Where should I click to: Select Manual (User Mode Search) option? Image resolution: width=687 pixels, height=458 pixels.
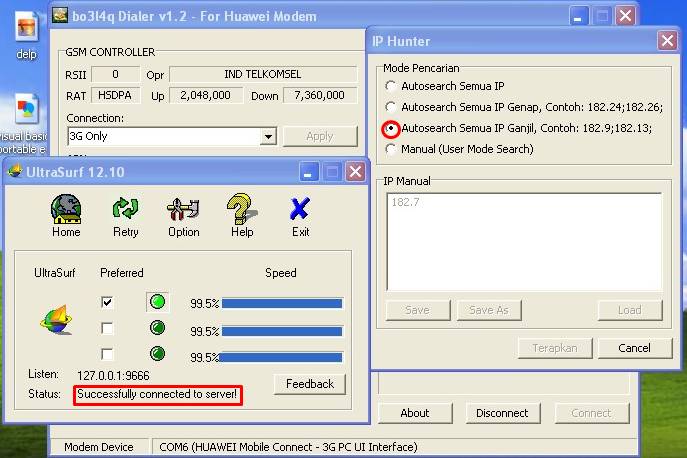[x=391, y=149]
